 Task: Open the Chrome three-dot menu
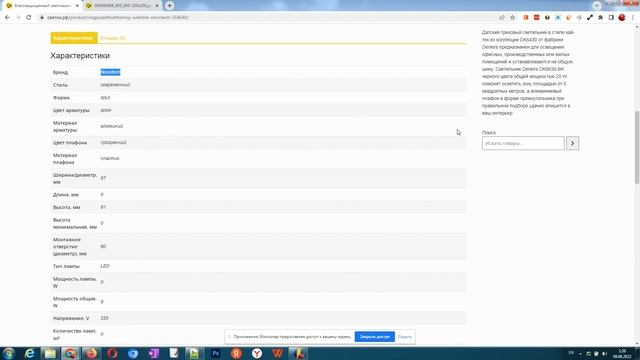pos(633,18)
